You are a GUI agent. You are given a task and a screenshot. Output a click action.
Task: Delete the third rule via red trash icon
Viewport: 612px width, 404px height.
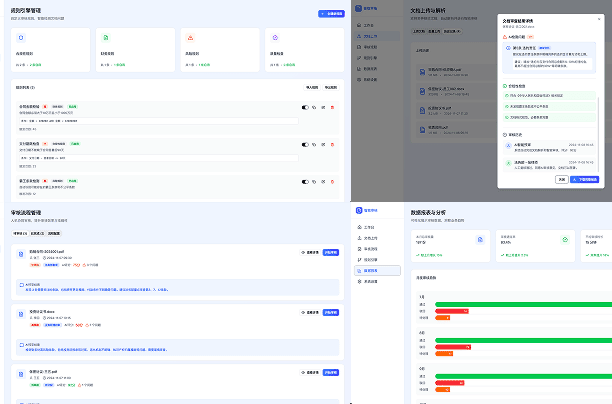coord(333,181)
